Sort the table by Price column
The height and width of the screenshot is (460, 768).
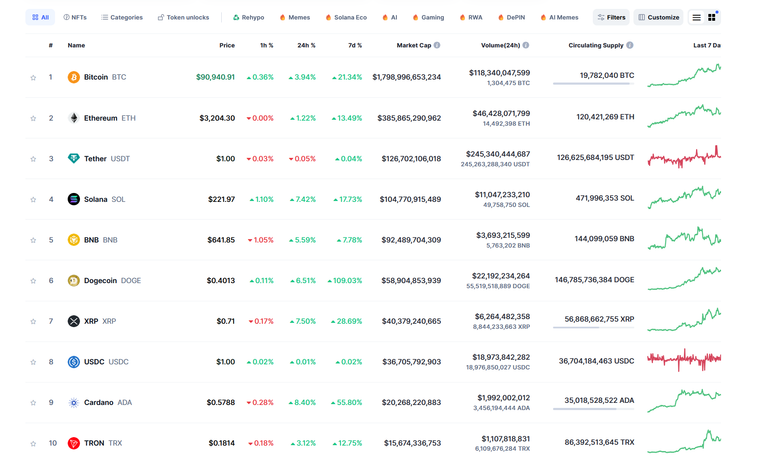[227, 46]
